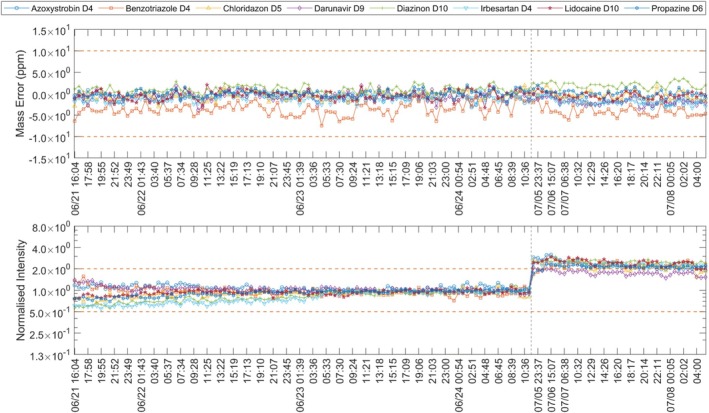Click the Mass Error (ppm) axis label
Screen dimensions: 709x413
pyautogui.click(x=20, y=93)
